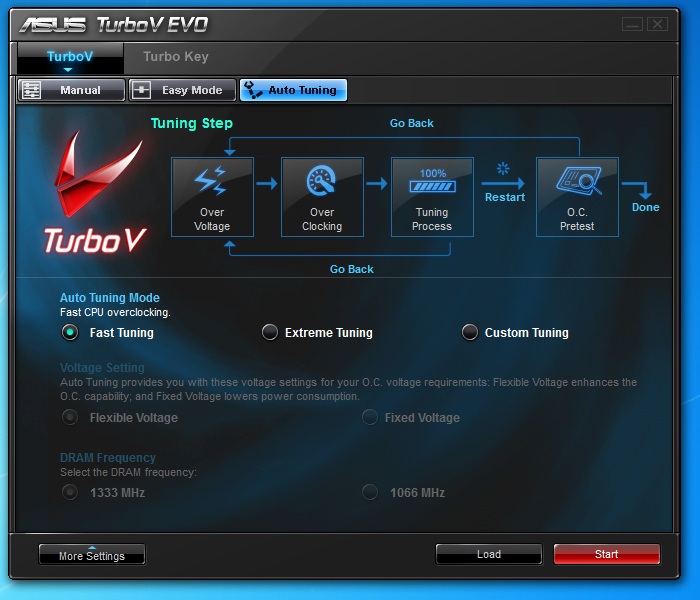Viewport: 700px width, 600px height.
Task: Click the Voltage Setting heading
Action: 102,368
